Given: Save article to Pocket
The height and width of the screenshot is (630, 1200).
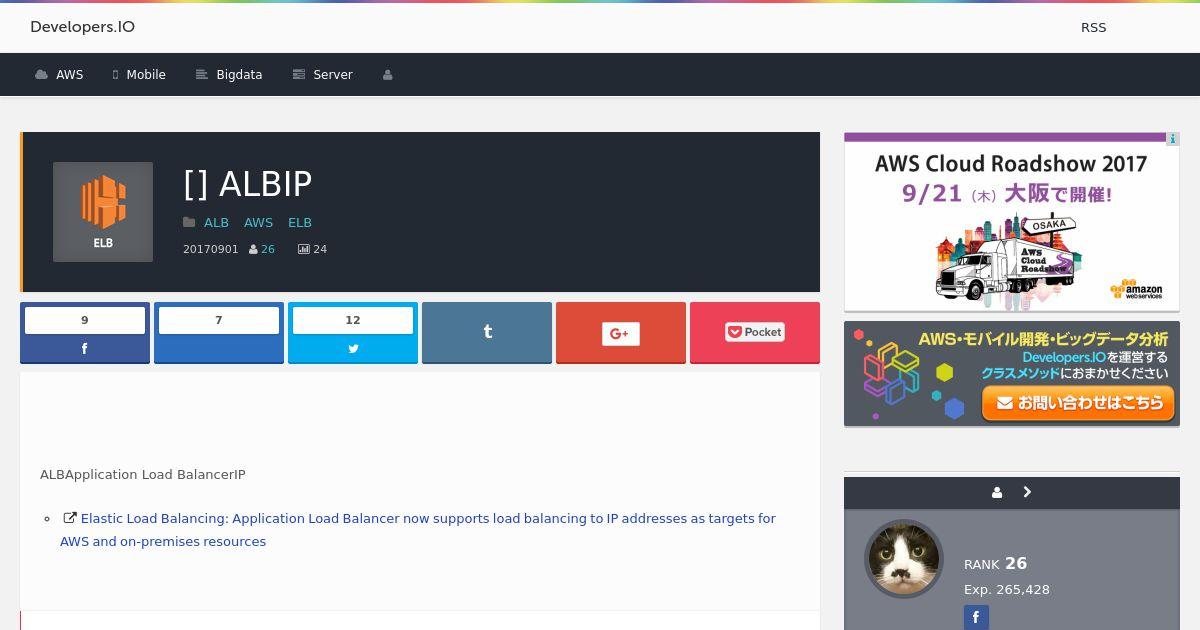Looking at the screenshot, I should (755, 332).
